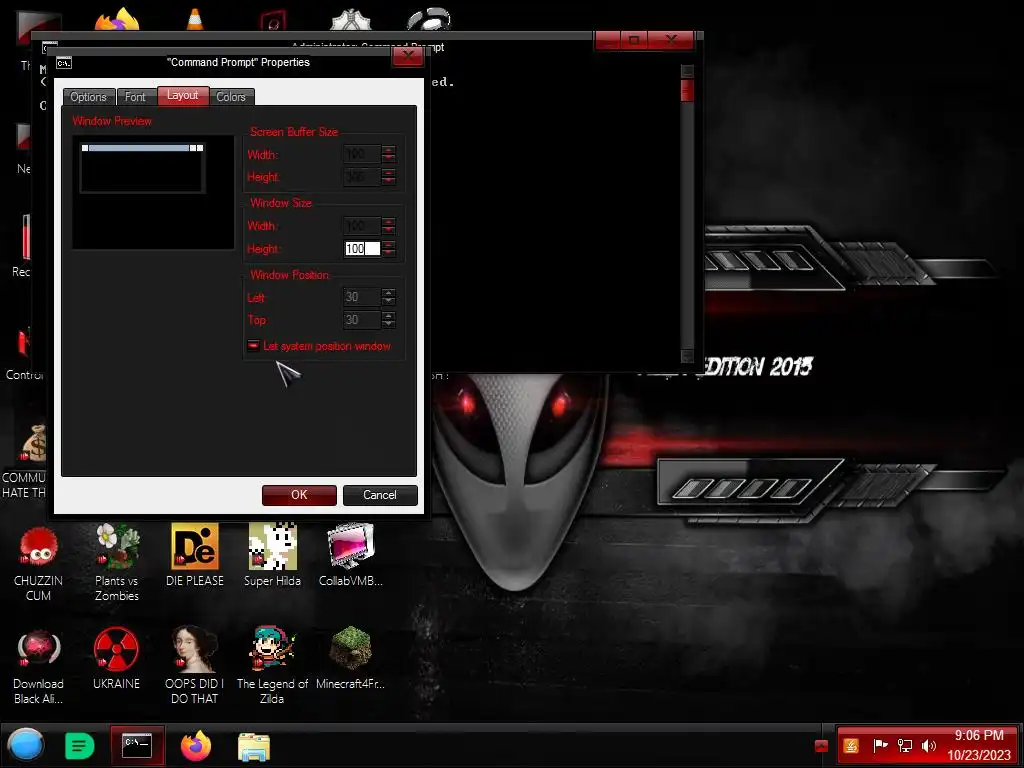This screenshot has width=1024, height=768.
Task: Open File Explorer folder icon on taskbar
Action: point(253,747)
